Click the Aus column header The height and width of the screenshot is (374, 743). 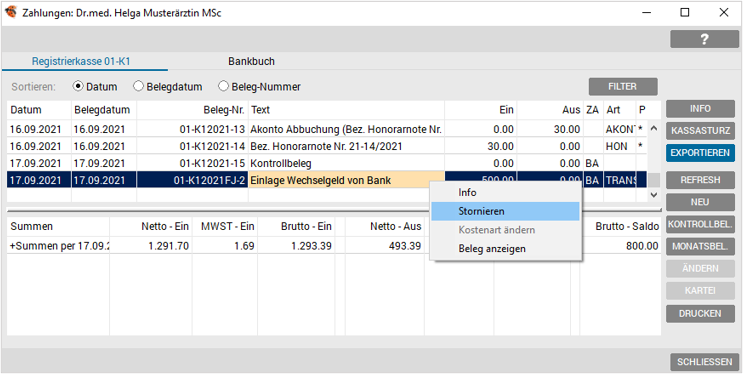pyautogui.click(x=551, y=110)
